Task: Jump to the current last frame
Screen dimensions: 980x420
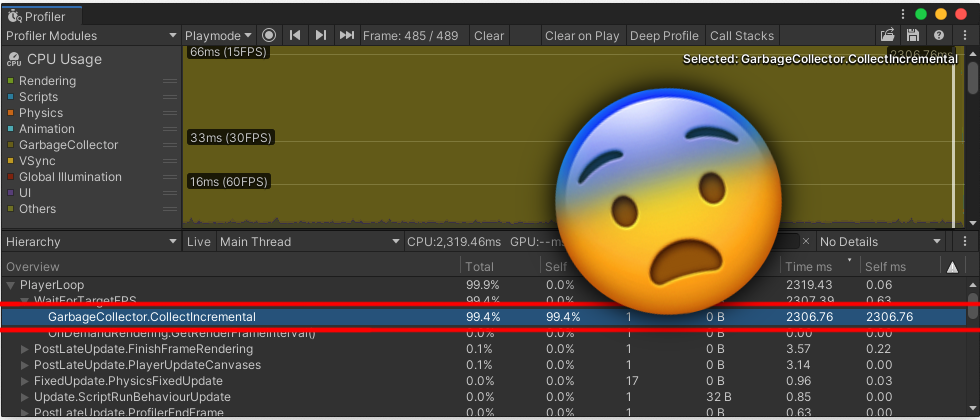Action: (x=347, y=36)
